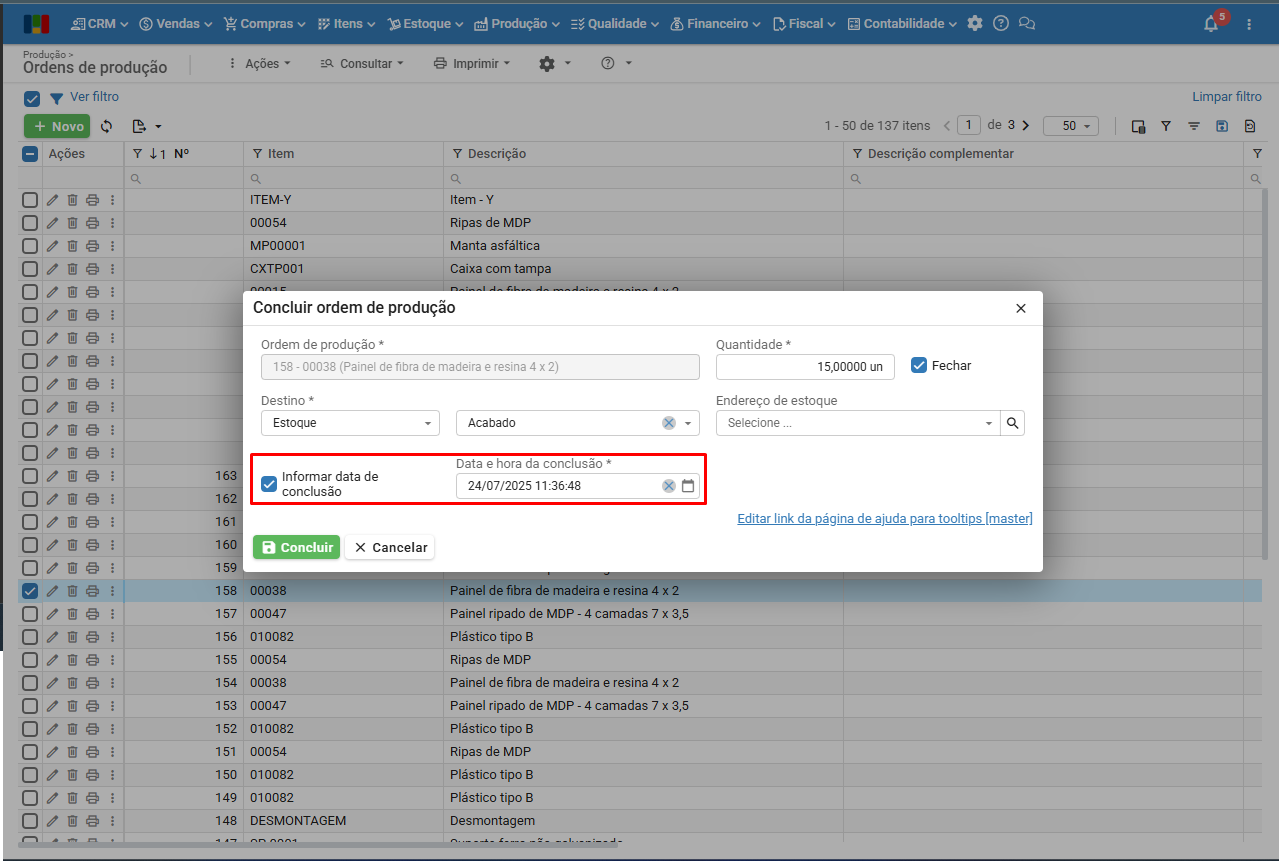Expand the page help question dropdown
The height and width of the screenshot is (861, 1279).
coord(617,63)
